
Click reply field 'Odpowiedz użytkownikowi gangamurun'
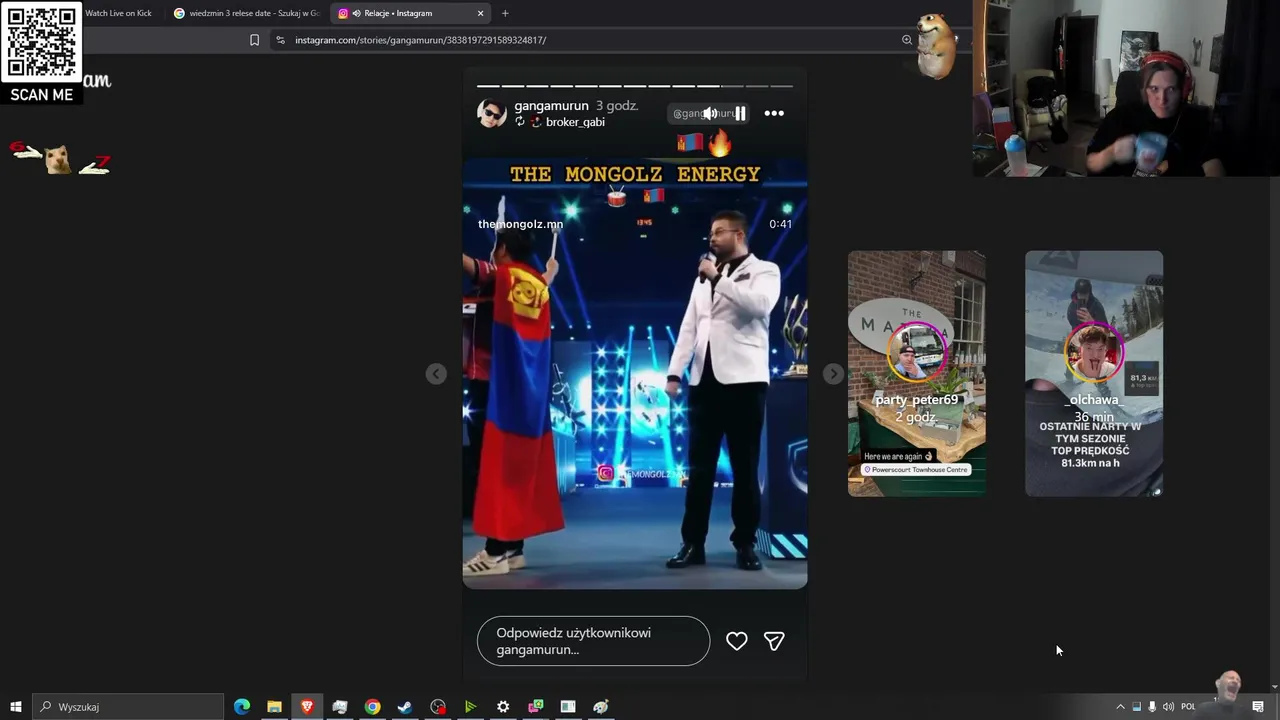(x=593, y=641)
